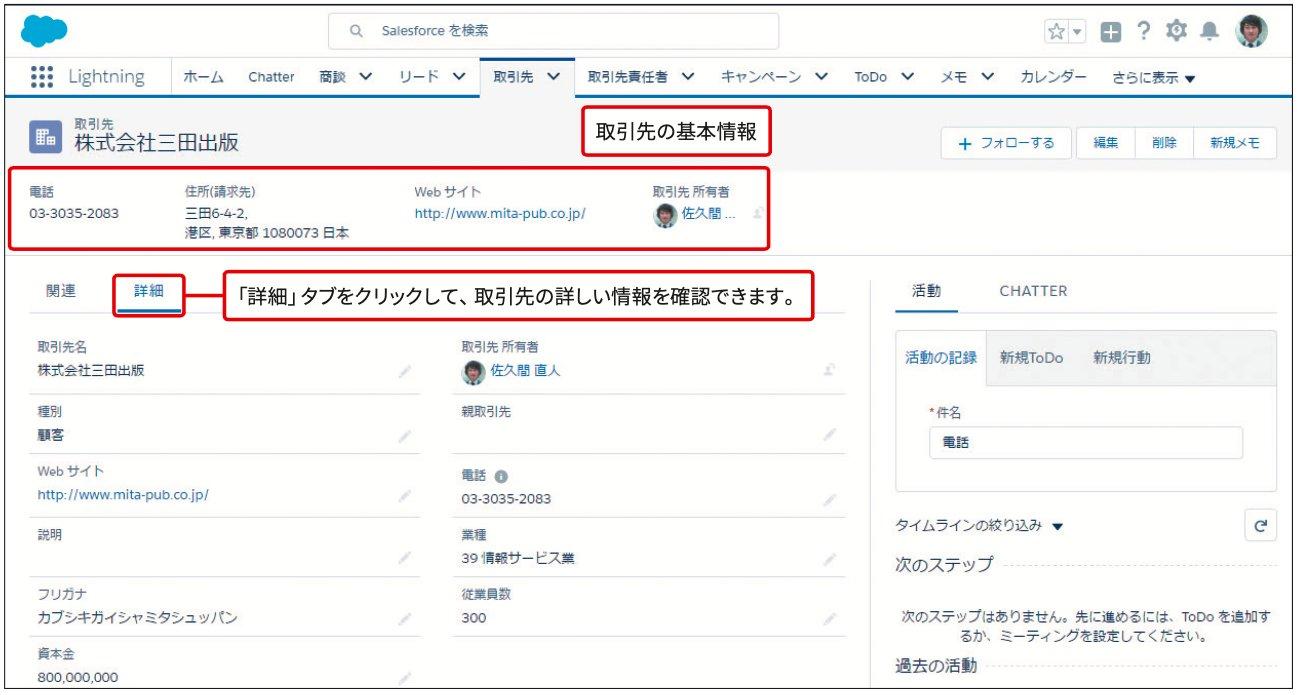Open the Web サイト link in the details section
This screenshot has width=1297, height=695.
(123, 495)
